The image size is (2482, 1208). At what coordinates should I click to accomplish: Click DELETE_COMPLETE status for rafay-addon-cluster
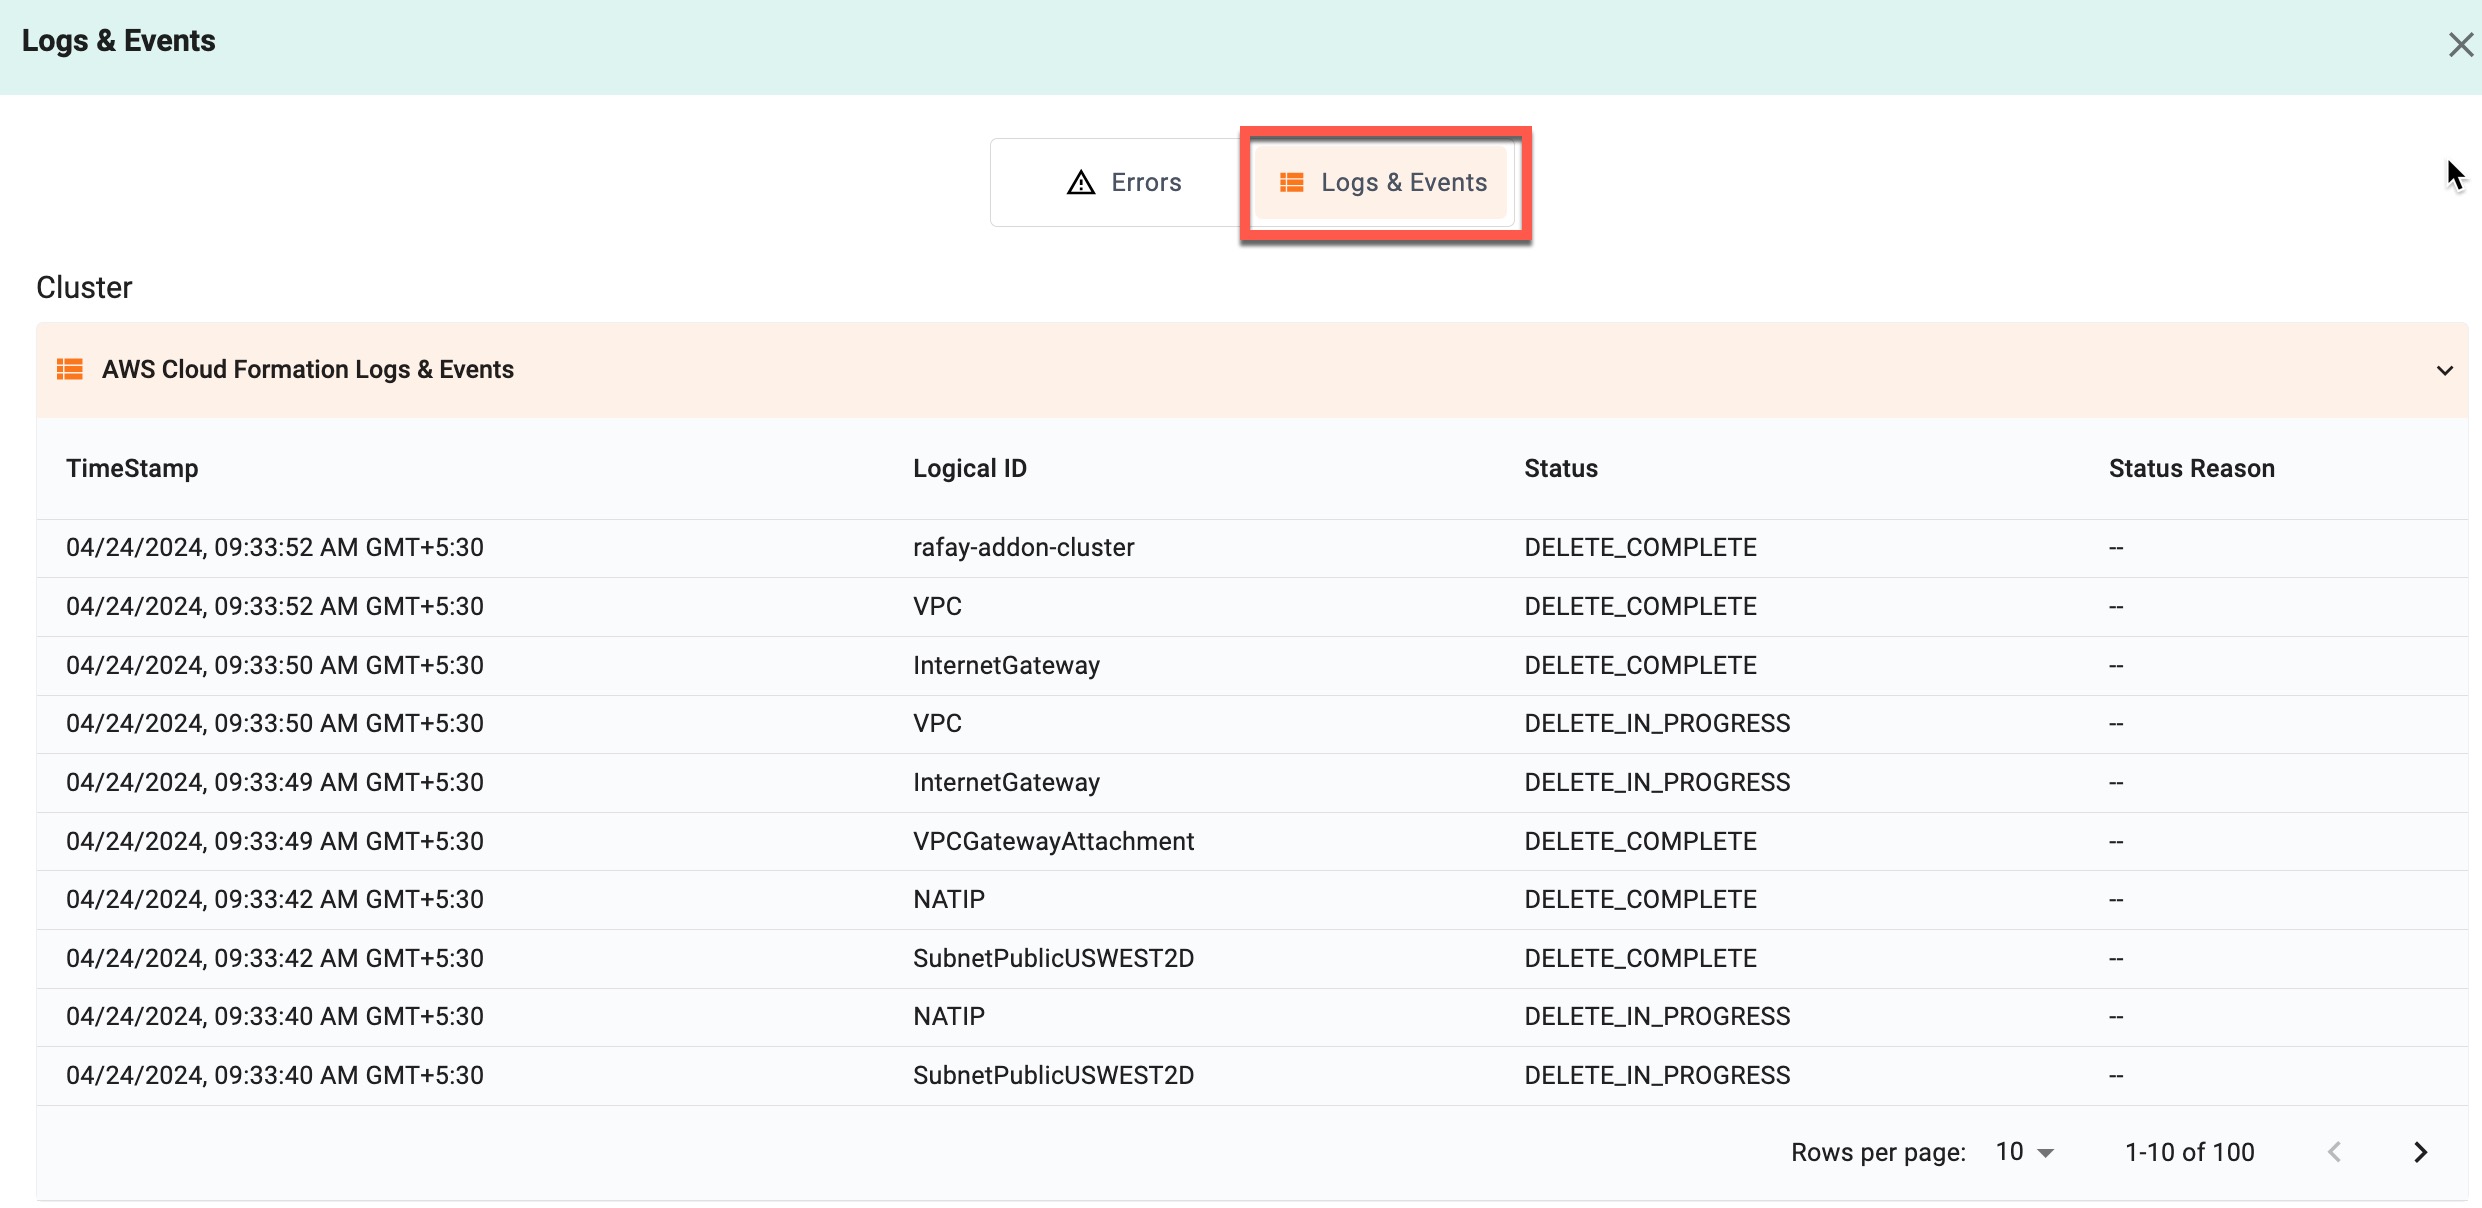pyautogui.click(x=1640, y=547)
